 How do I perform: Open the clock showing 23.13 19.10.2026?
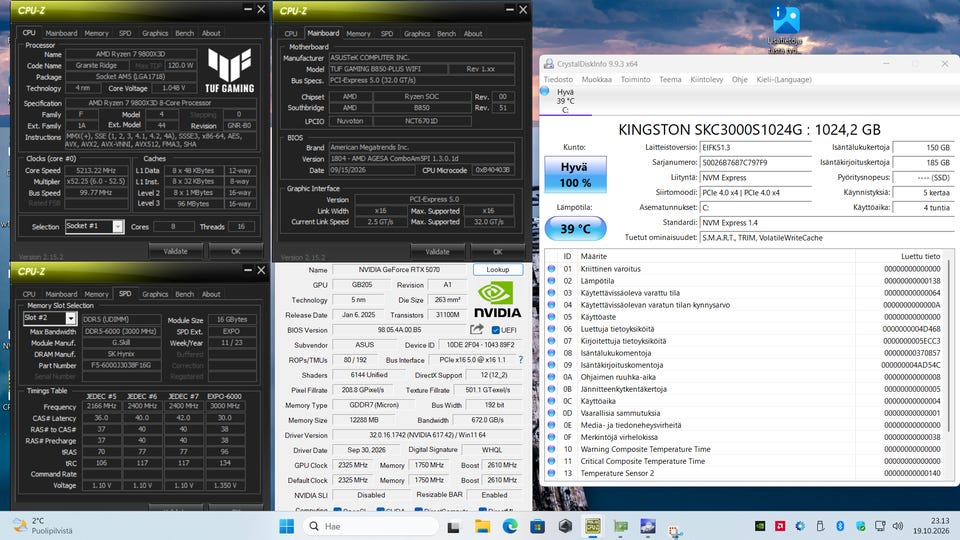pos(931,526)
